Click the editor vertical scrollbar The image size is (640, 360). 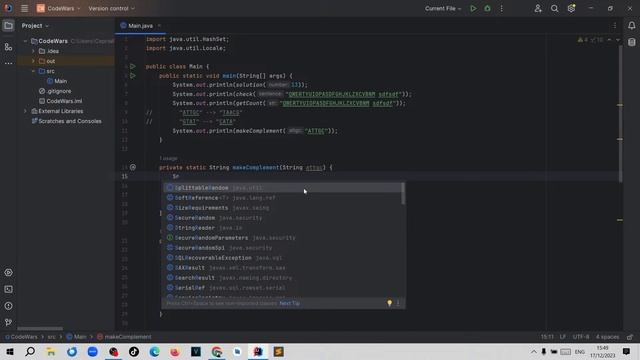[x=620, y=113]
